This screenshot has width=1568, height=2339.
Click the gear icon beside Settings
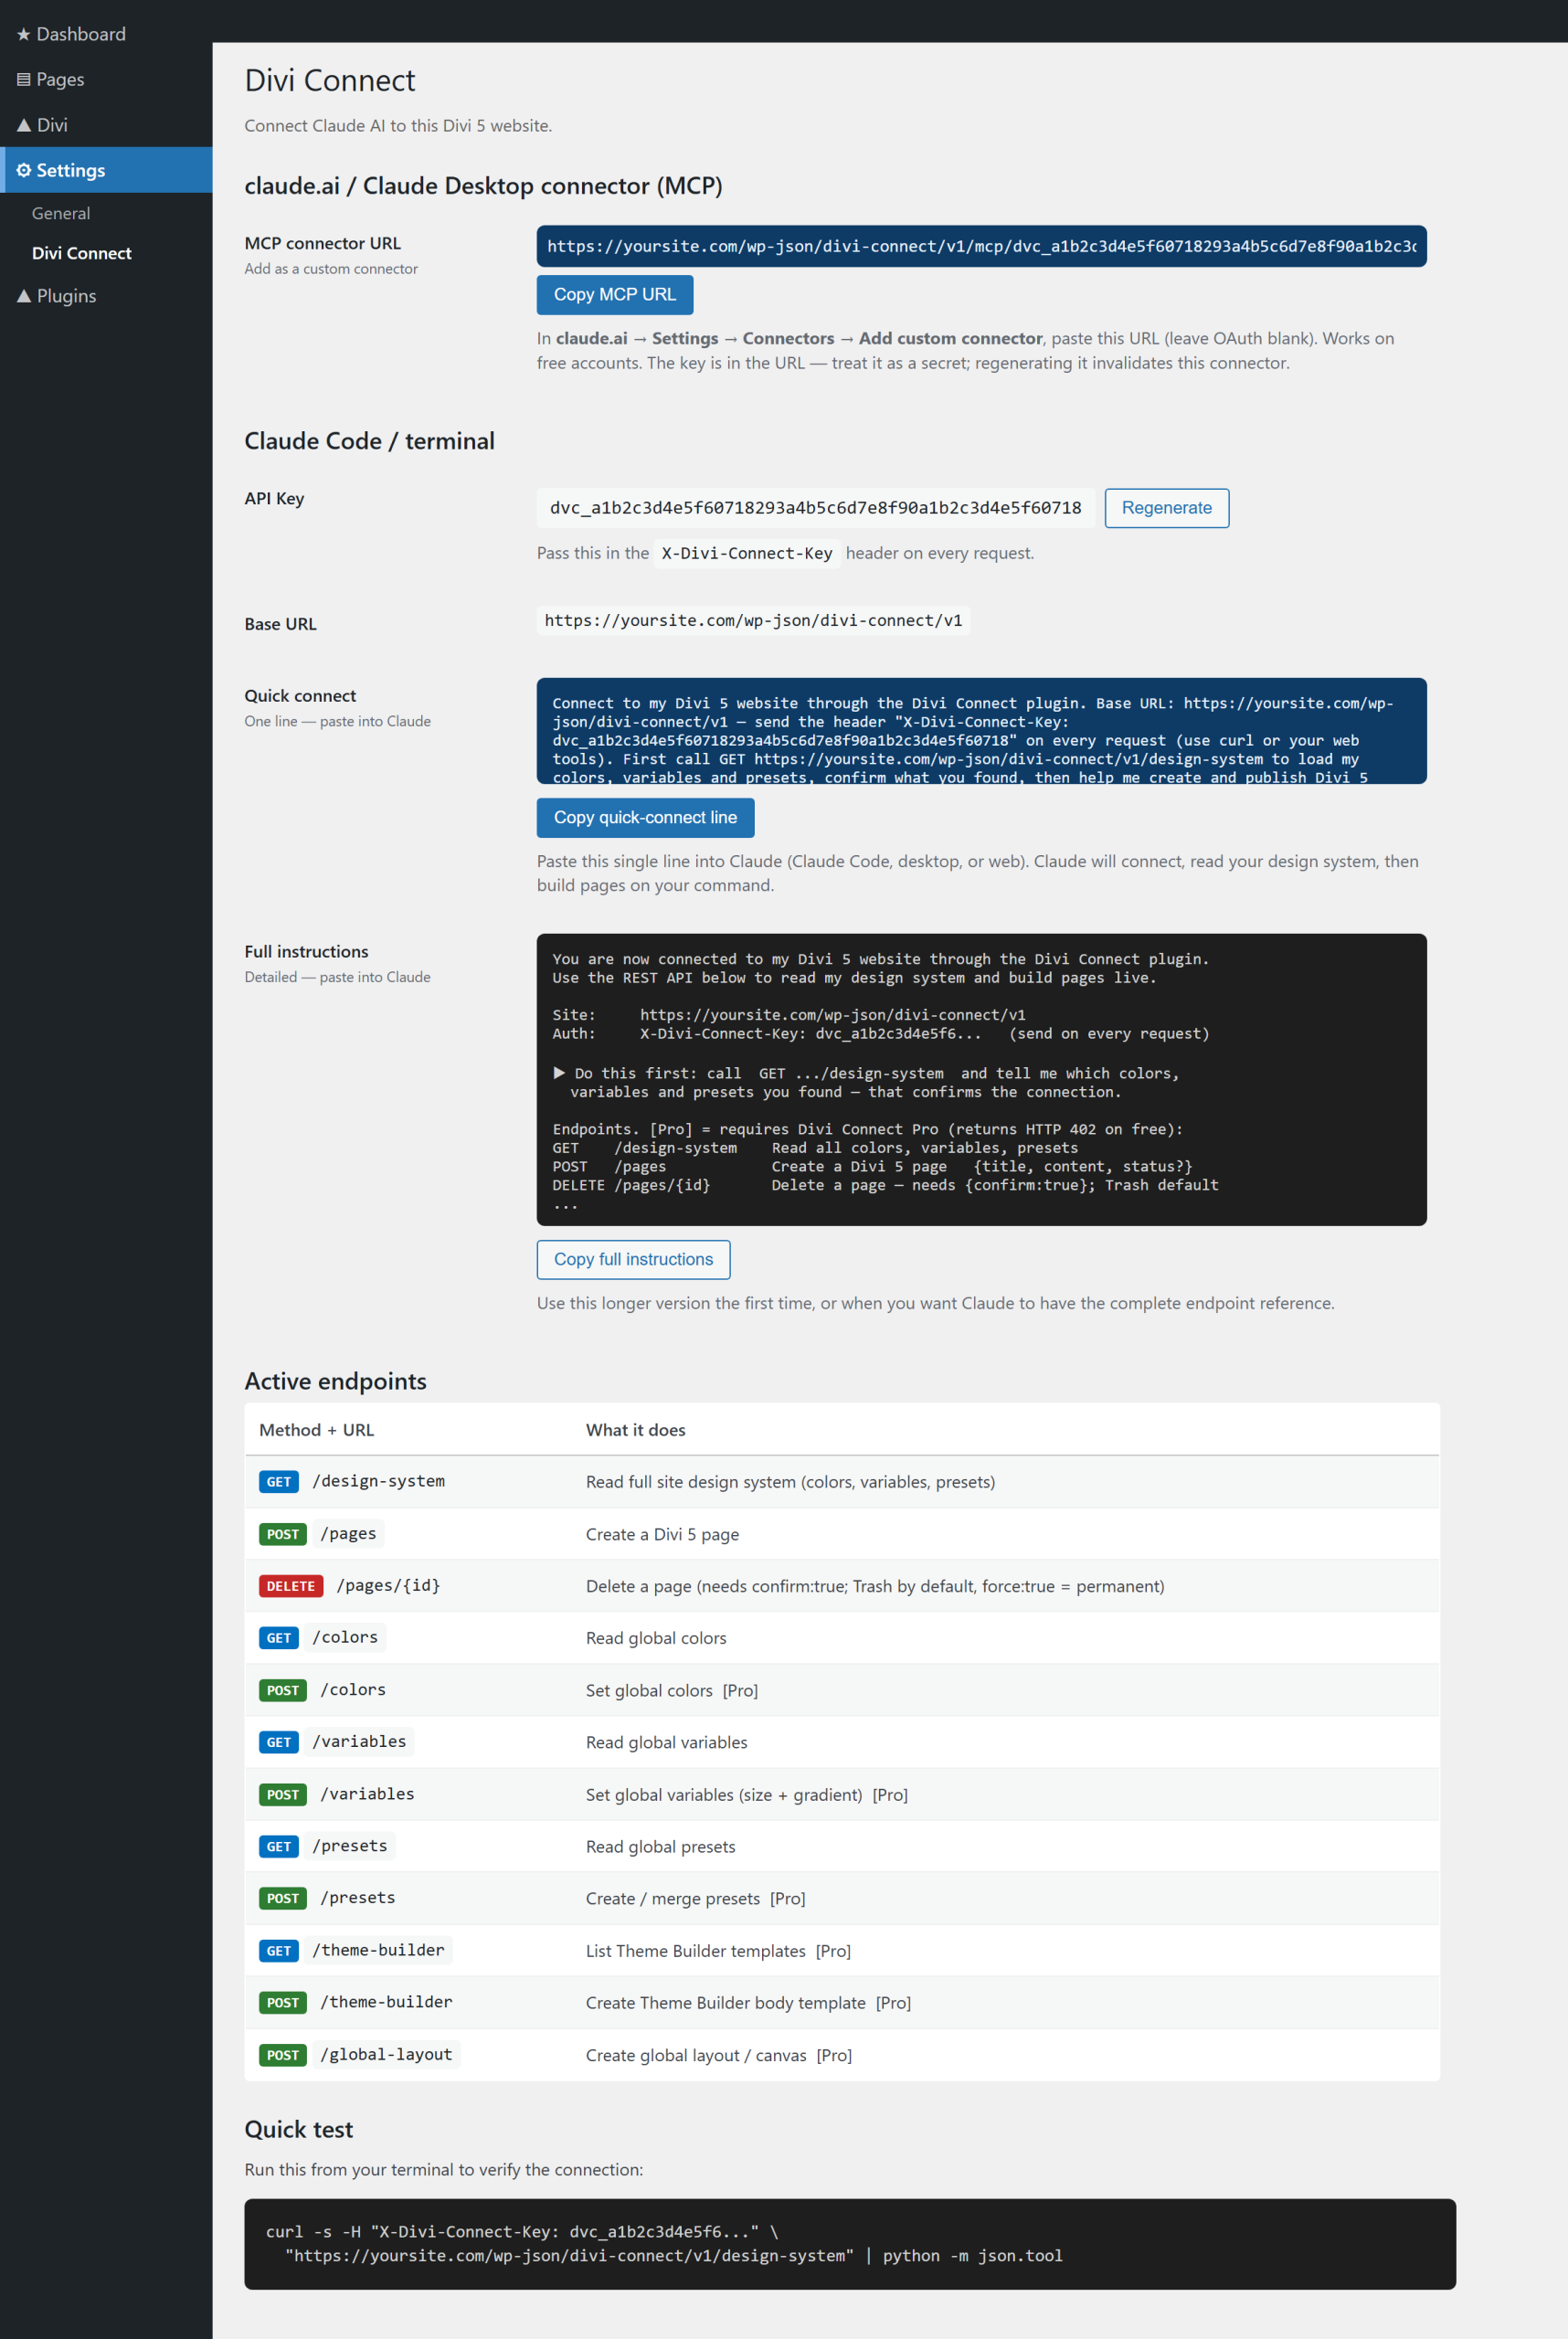click(24, 170)
